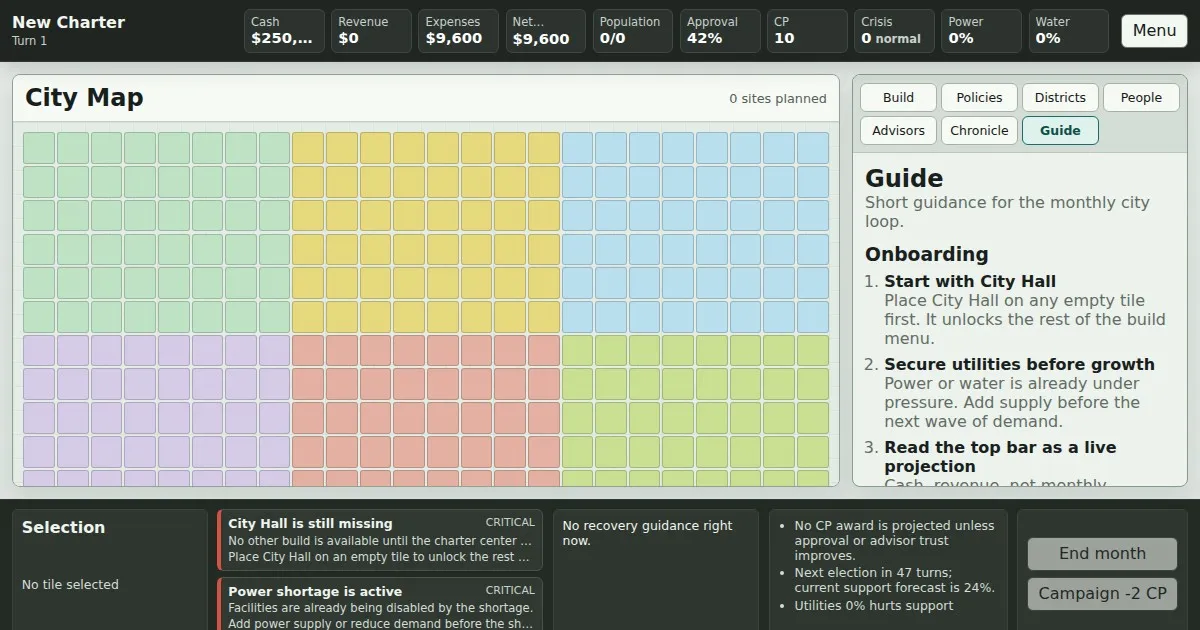Screen dimensions: 1200x630
Task: Click the Population stat card
Action: click(632, 31)
